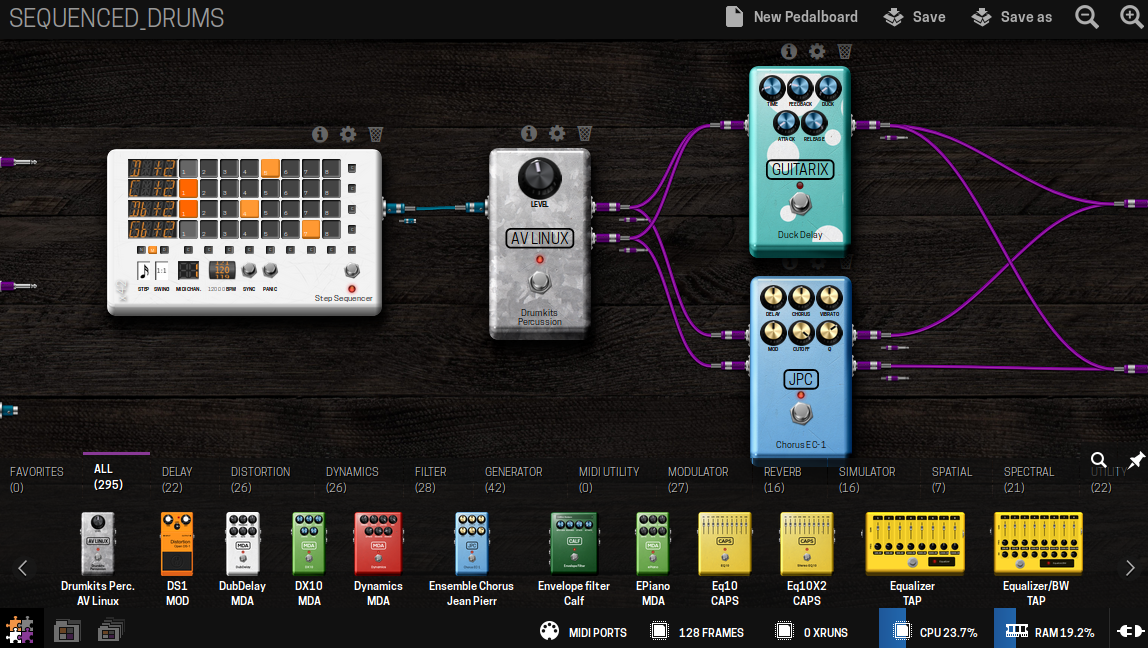The width and height of the screenshot is (1148, 648).
Task: Open plugin search magnifier icon
Action: [1099, 460]
